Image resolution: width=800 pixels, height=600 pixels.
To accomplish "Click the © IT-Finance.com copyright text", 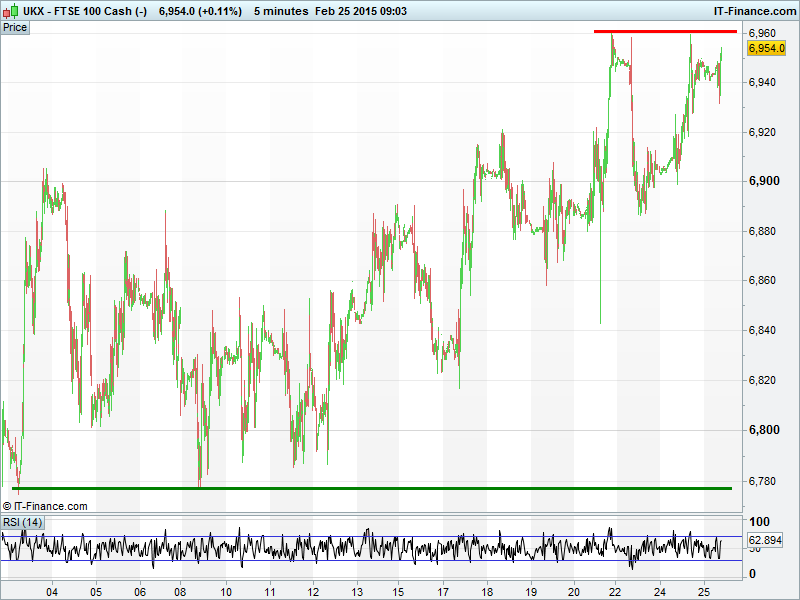I will pos(45,506).
